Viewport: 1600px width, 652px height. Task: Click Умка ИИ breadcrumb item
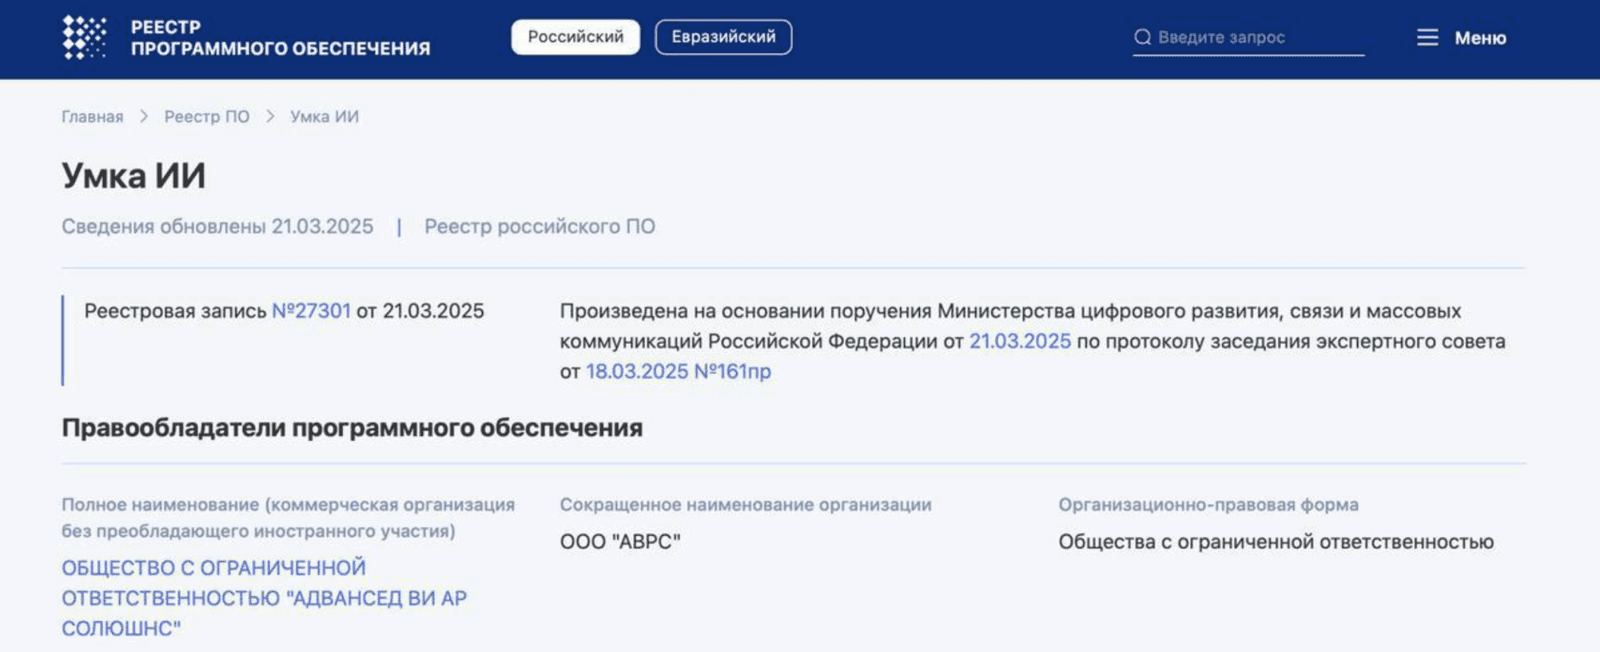pyautogui.click(x=324, y=117)
